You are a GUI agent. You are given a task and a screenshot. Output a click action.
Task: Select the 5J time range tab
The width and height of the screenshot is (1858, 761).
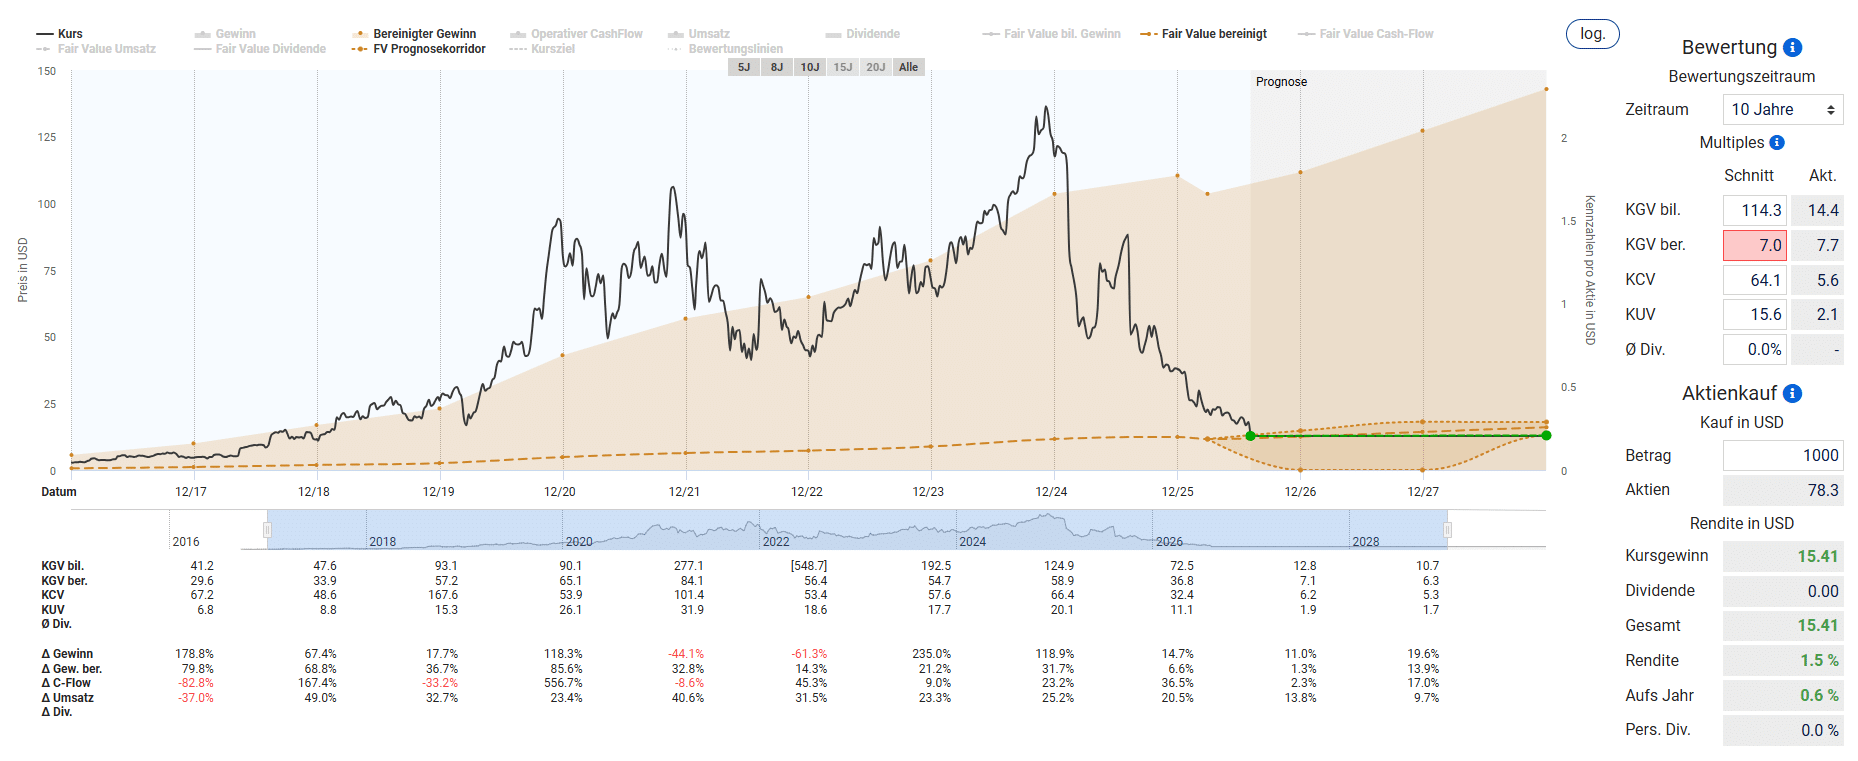tap(744, 67)
